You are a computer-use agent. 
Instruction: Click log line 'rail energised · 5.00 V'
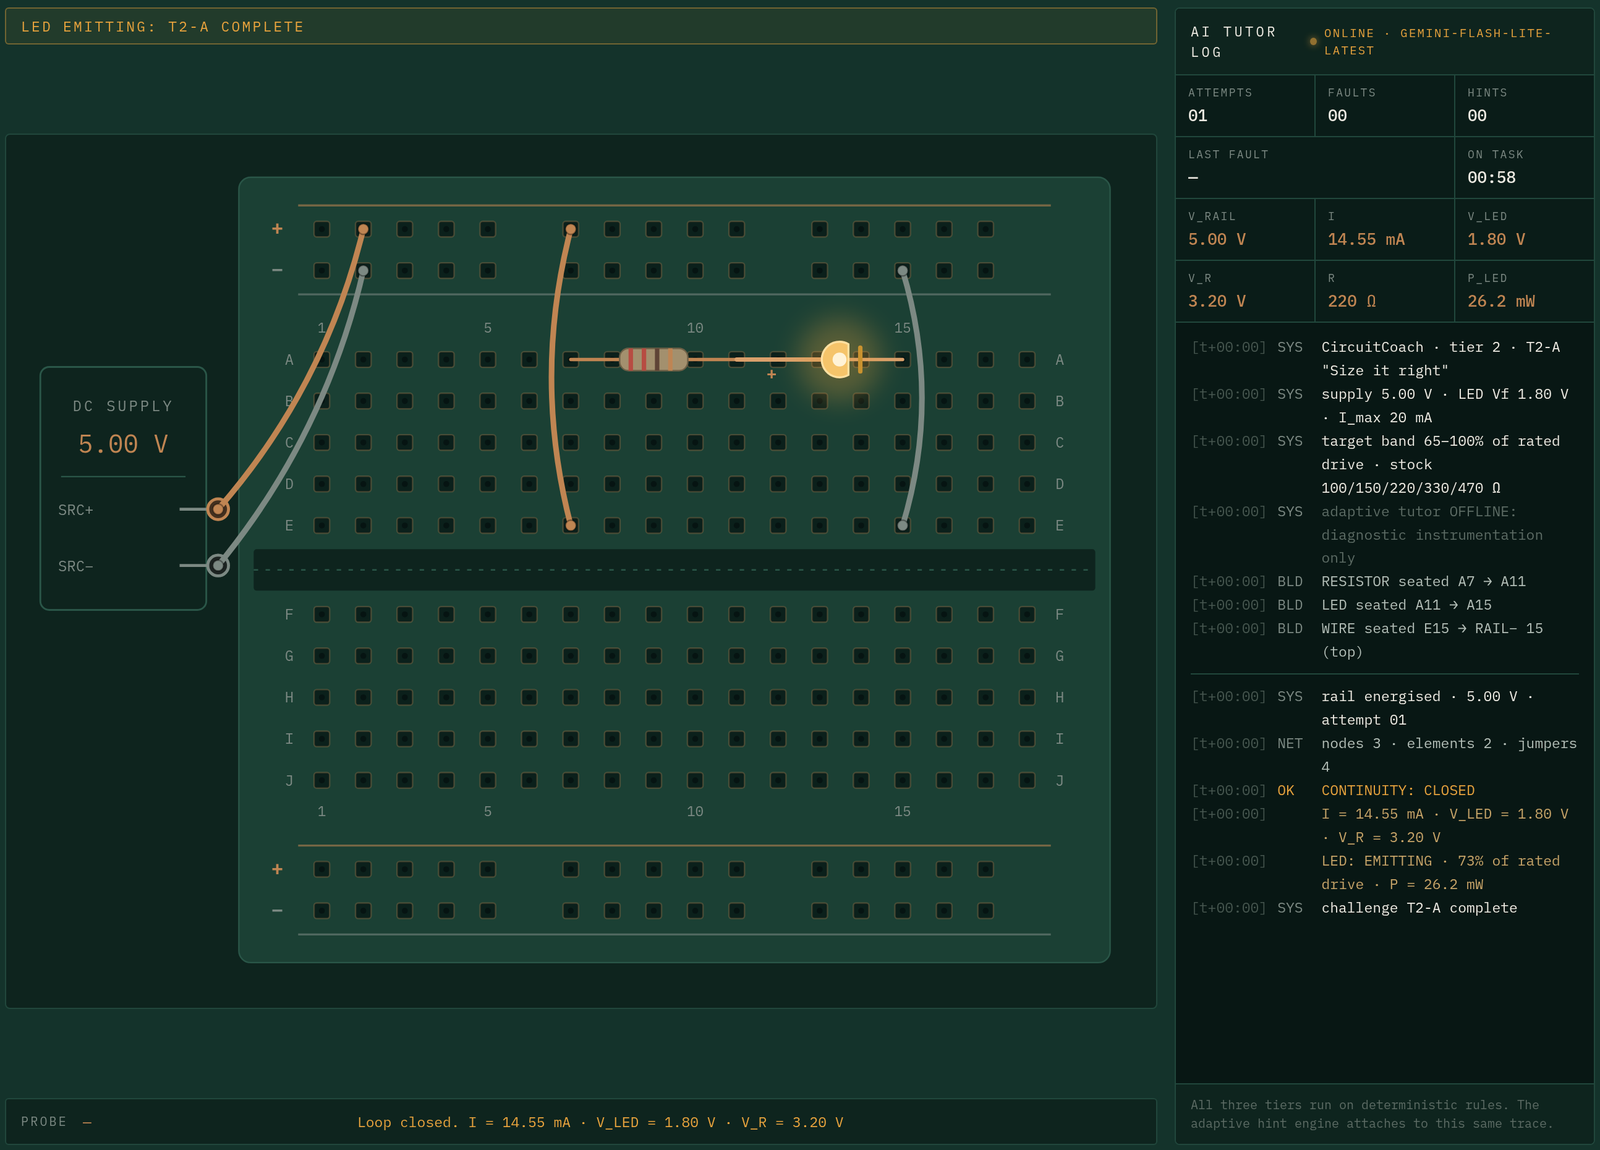point(1384,708)
